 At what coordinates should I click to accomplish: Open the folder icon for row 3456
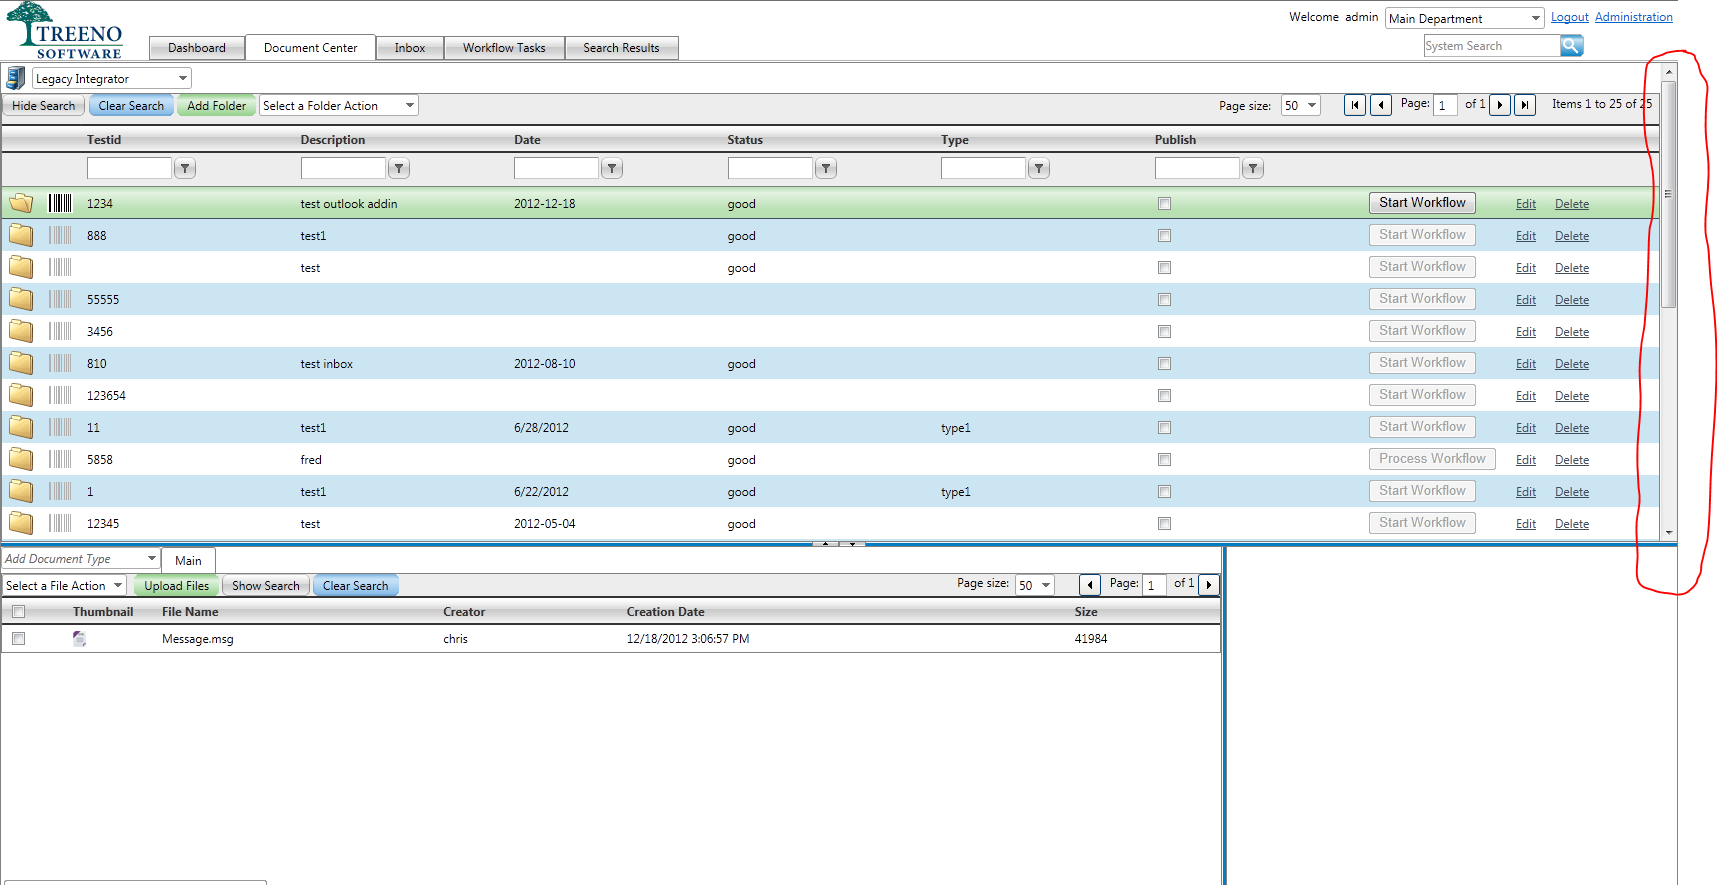point(21,332)
